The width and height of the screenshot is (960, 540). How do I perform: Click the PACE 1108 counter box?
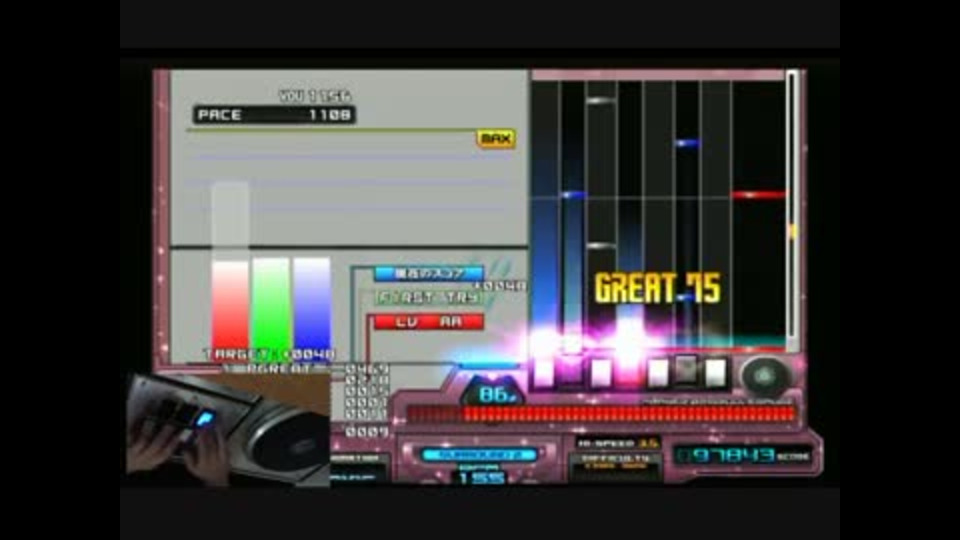[274, 114]
